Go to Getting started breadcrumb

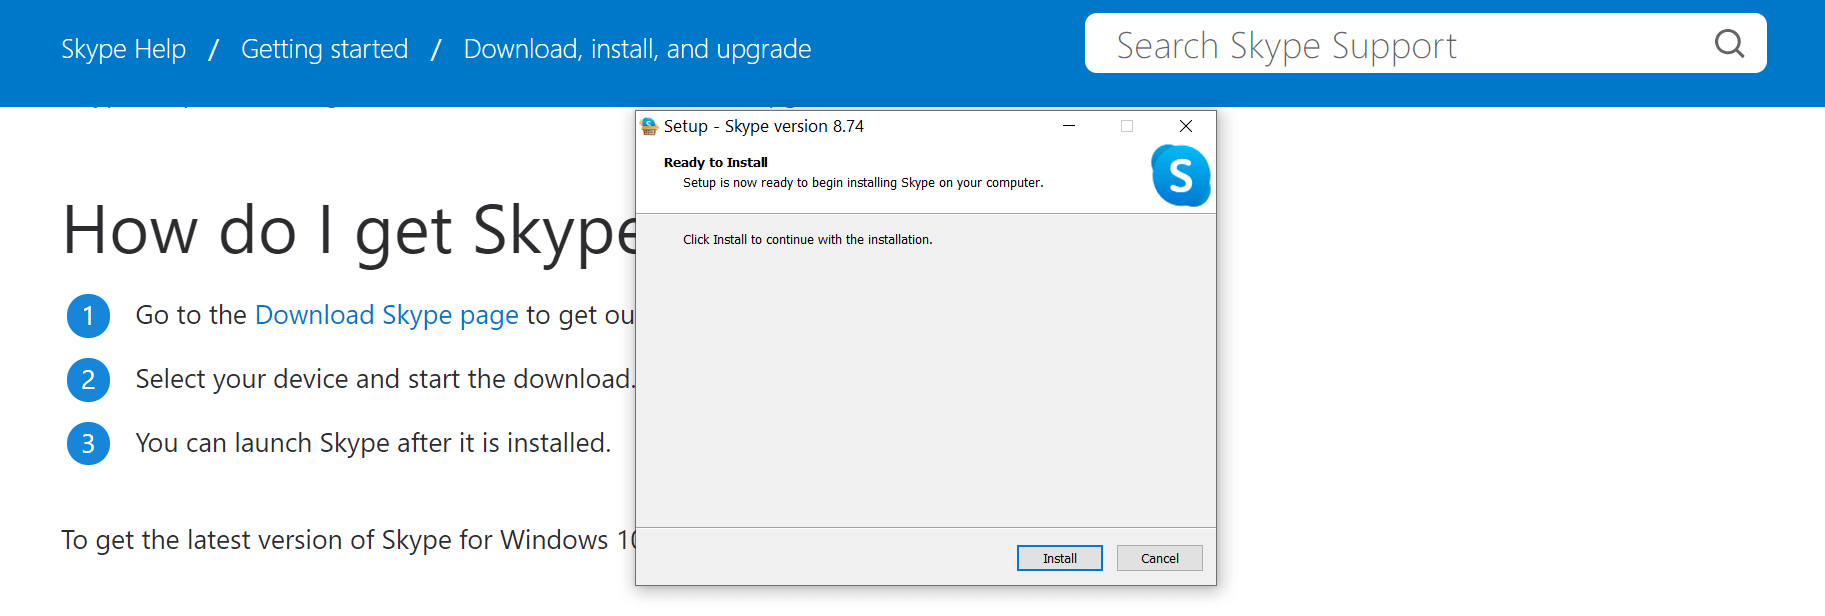324,49
